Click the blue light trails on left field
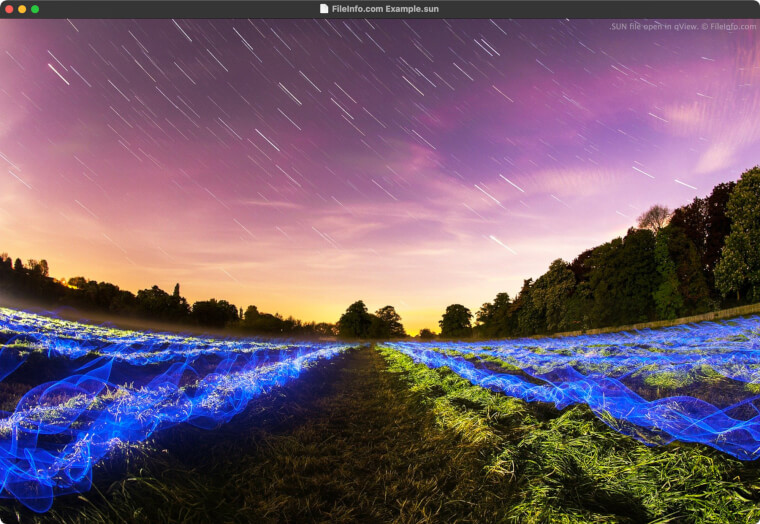The height and width of the screenshot is (524, 760). tap(120, 400)
